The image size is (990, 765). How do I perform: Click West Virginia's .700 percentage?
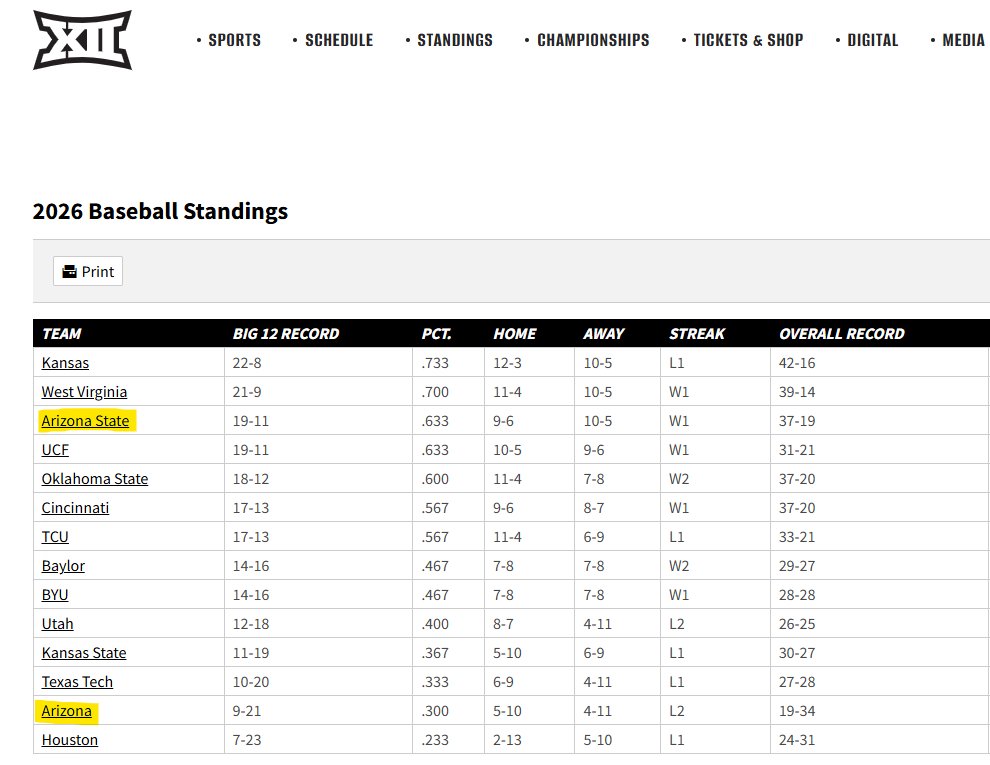435,392
